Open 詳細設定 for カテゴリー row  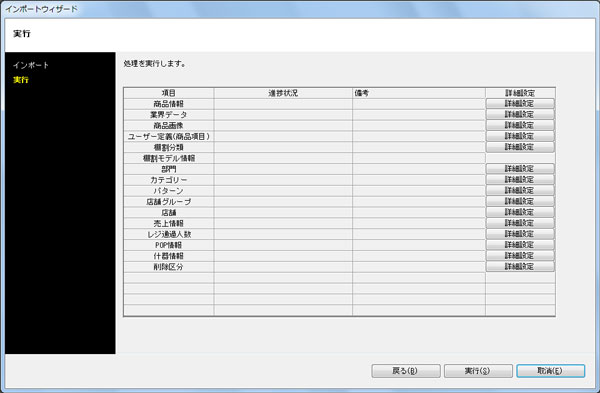(x=520, y=179)
